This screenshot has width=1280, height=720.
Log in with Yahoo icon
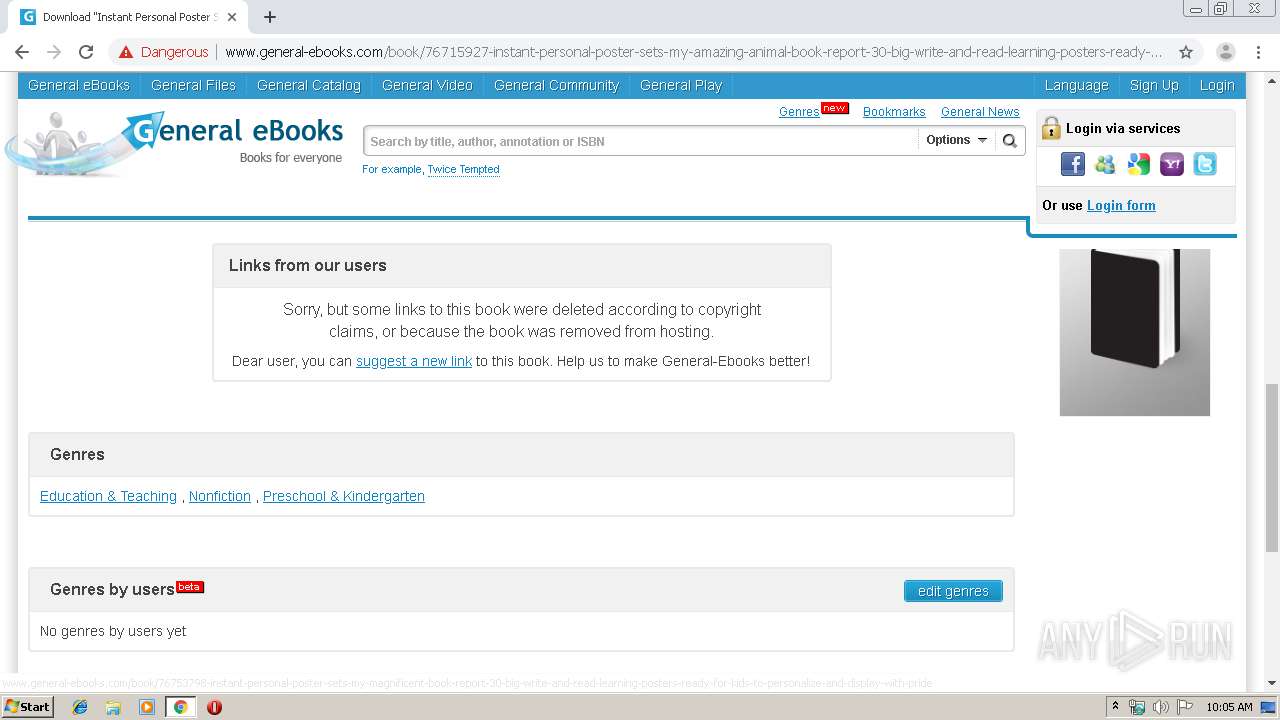1171,164
